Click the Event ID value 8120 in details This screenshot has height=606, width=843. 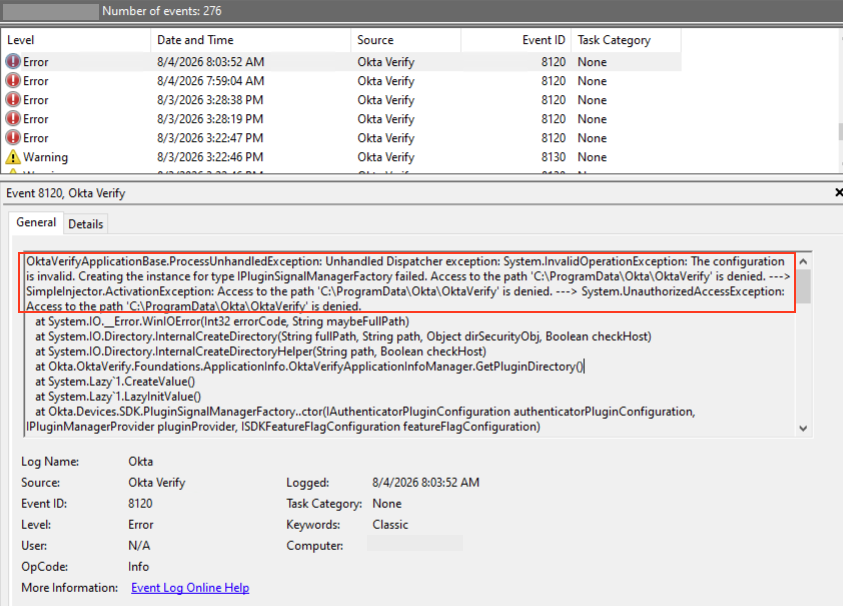pyautogui.click(x=140, y=504)
